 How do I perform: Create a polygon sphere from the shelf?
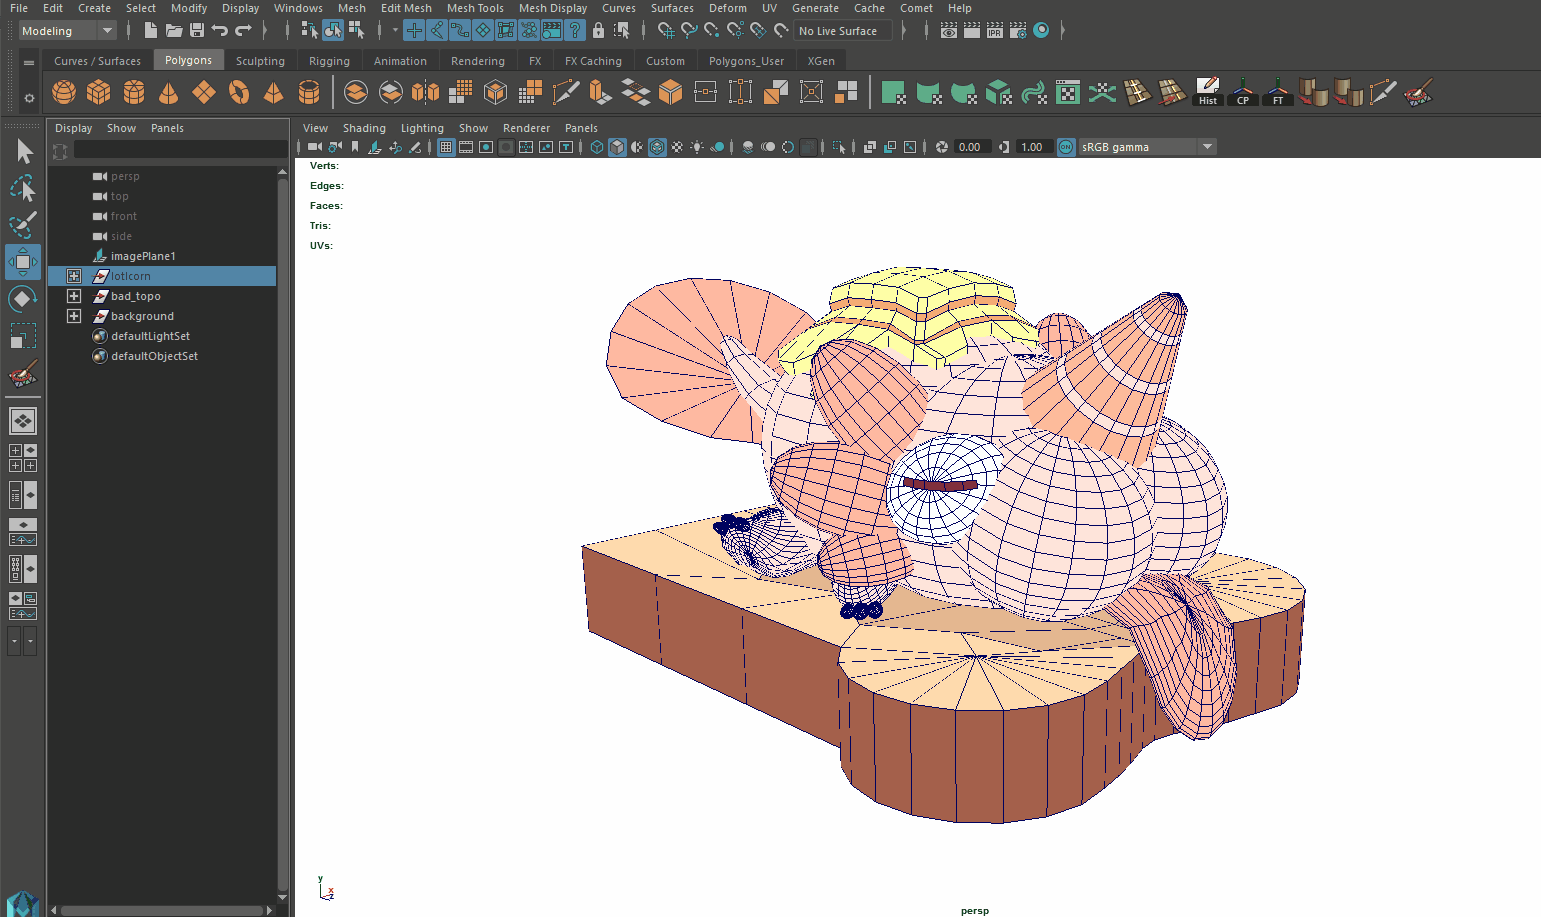[x=64, y=93]
